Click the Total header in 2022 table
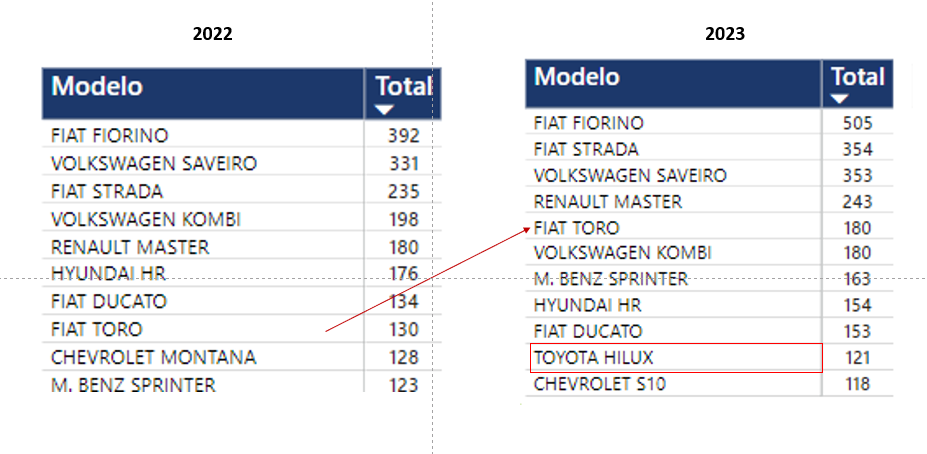The image size is (927, 454). (403, 86)
